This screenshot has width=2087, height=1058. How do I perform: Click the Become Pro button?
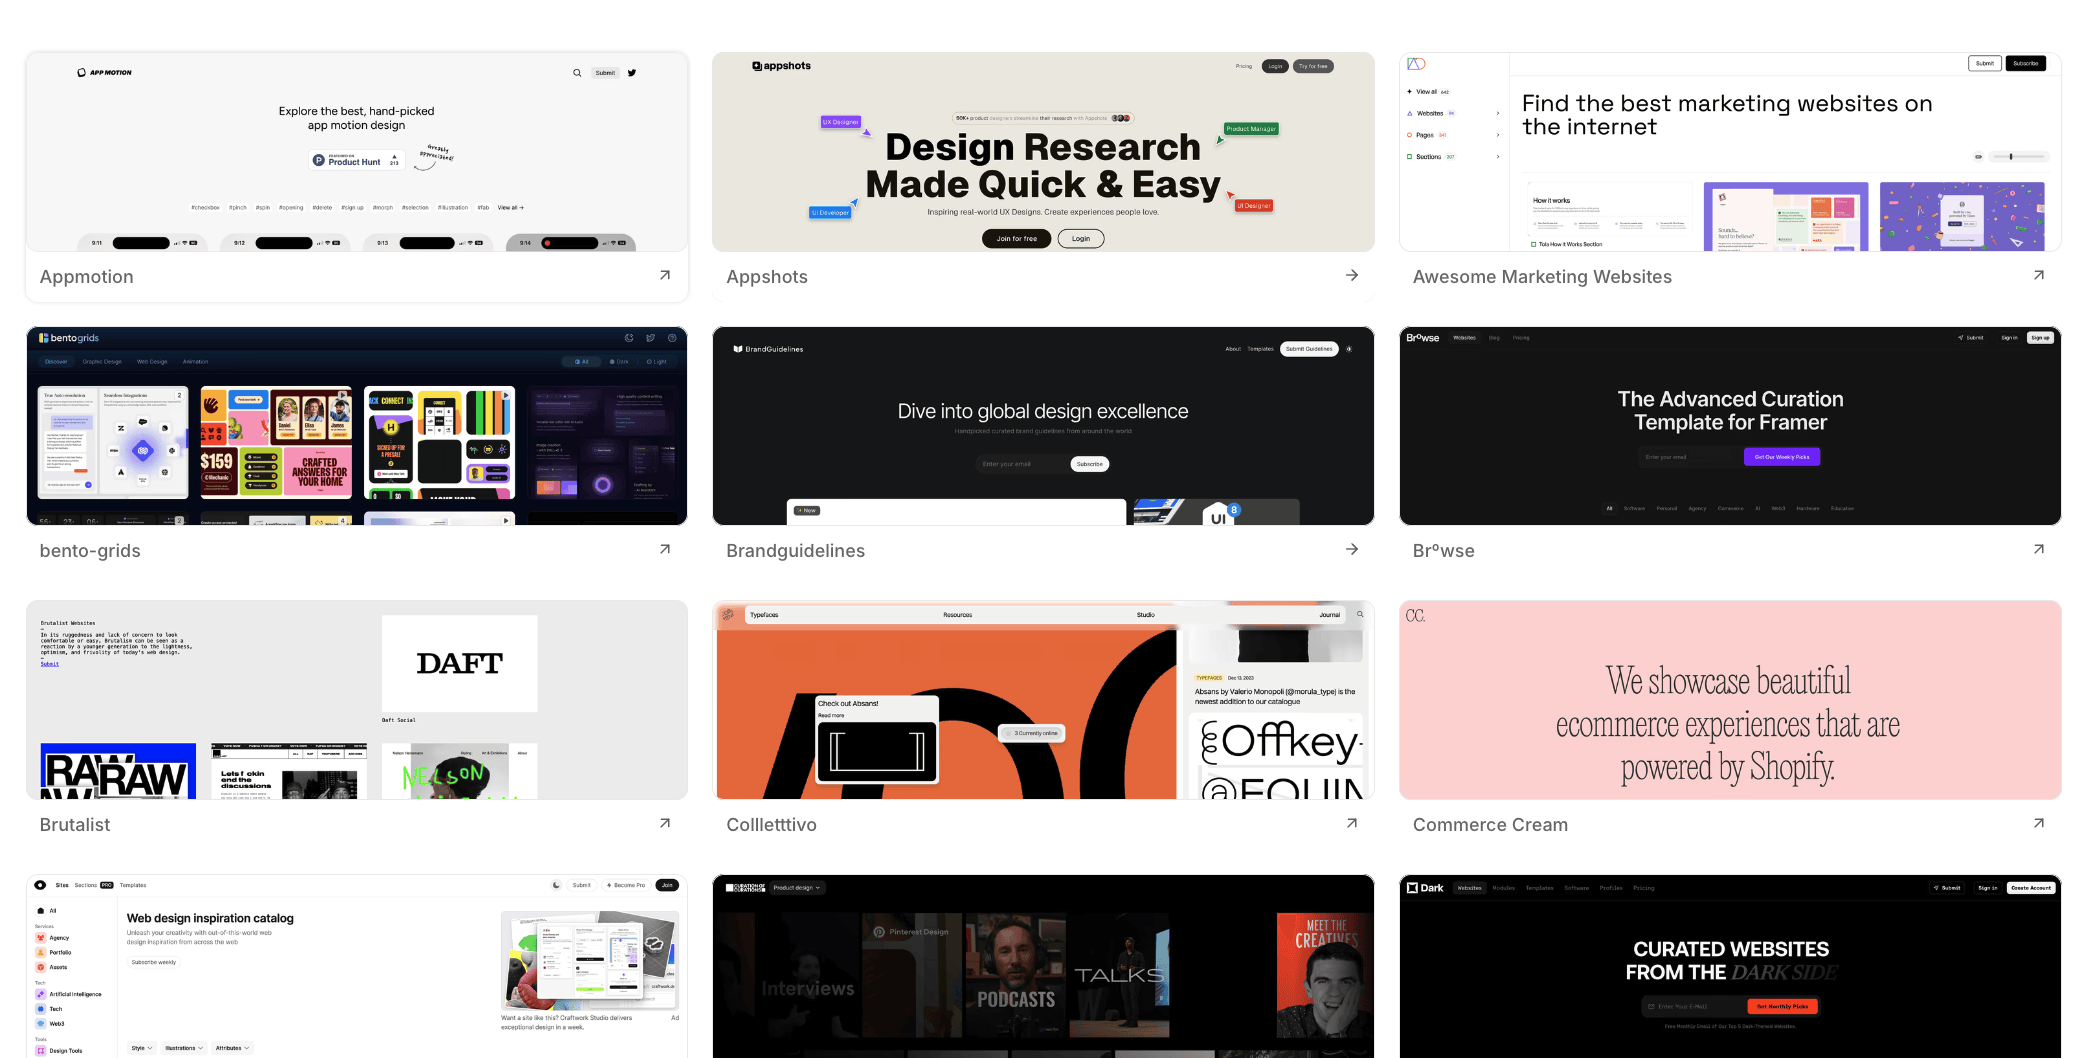pyautogui.click(x=626, y=885)
